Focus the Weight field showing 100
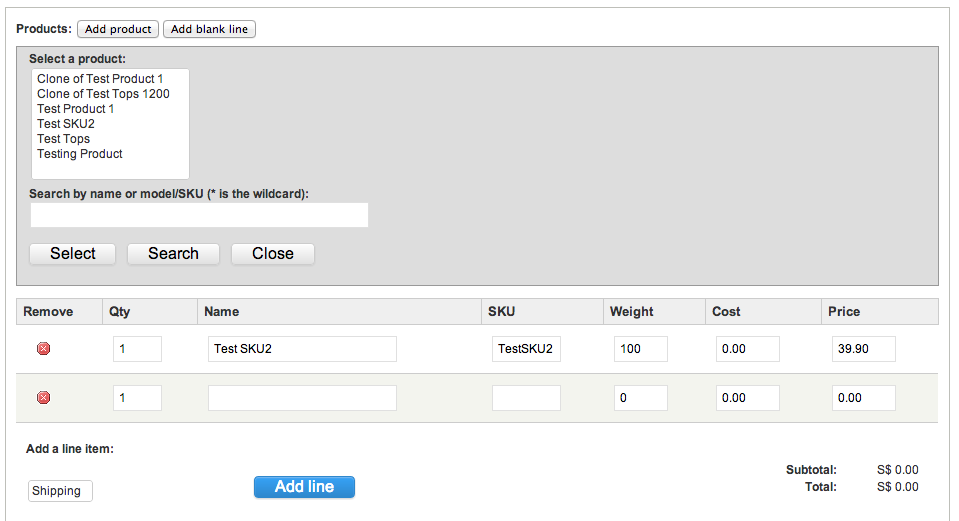 [640, 349]
